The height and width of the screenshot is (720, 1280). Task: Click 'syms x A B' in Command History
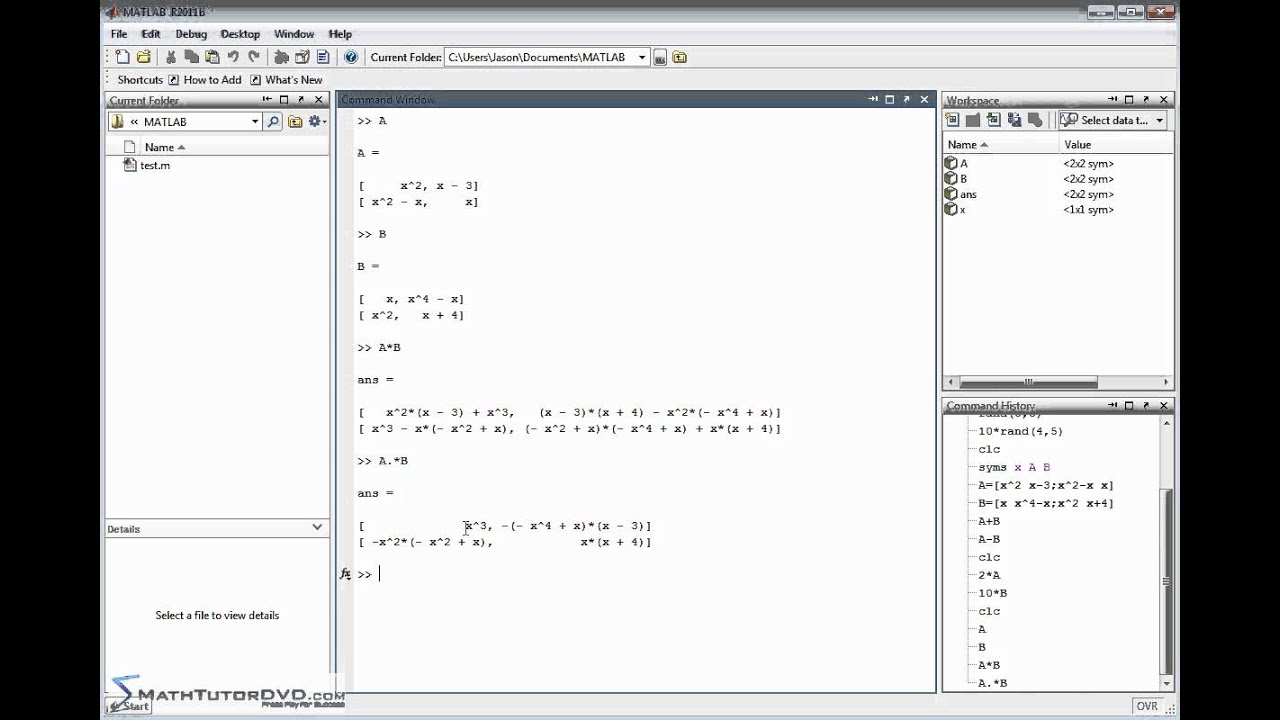point(1014,467)
